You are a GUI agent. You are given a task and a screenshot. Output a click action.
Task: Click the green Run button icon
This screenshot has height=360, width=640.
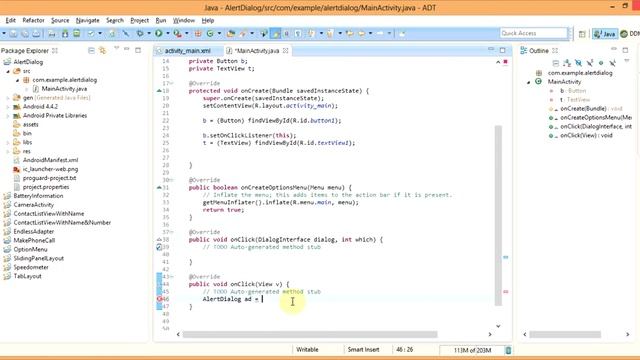click(158, 33)
